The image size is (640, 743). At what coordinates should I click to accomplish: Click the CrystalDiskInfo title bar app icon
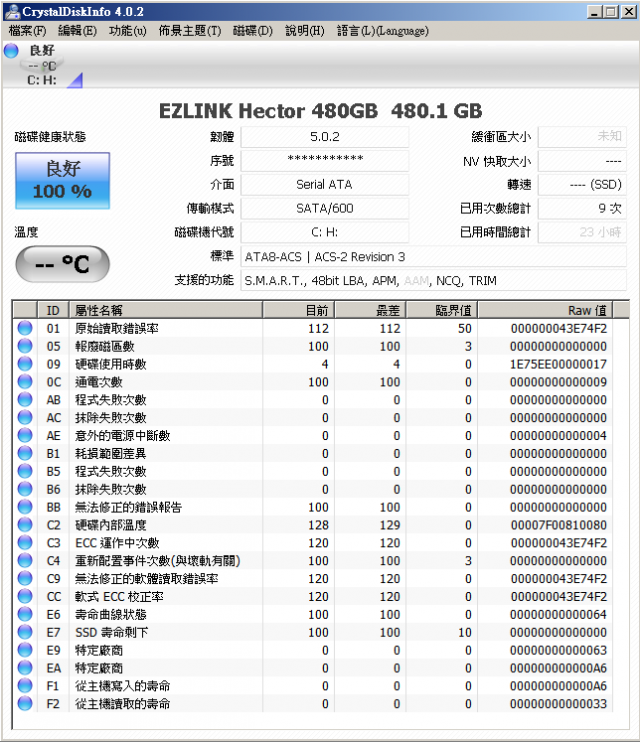[12, 11]
